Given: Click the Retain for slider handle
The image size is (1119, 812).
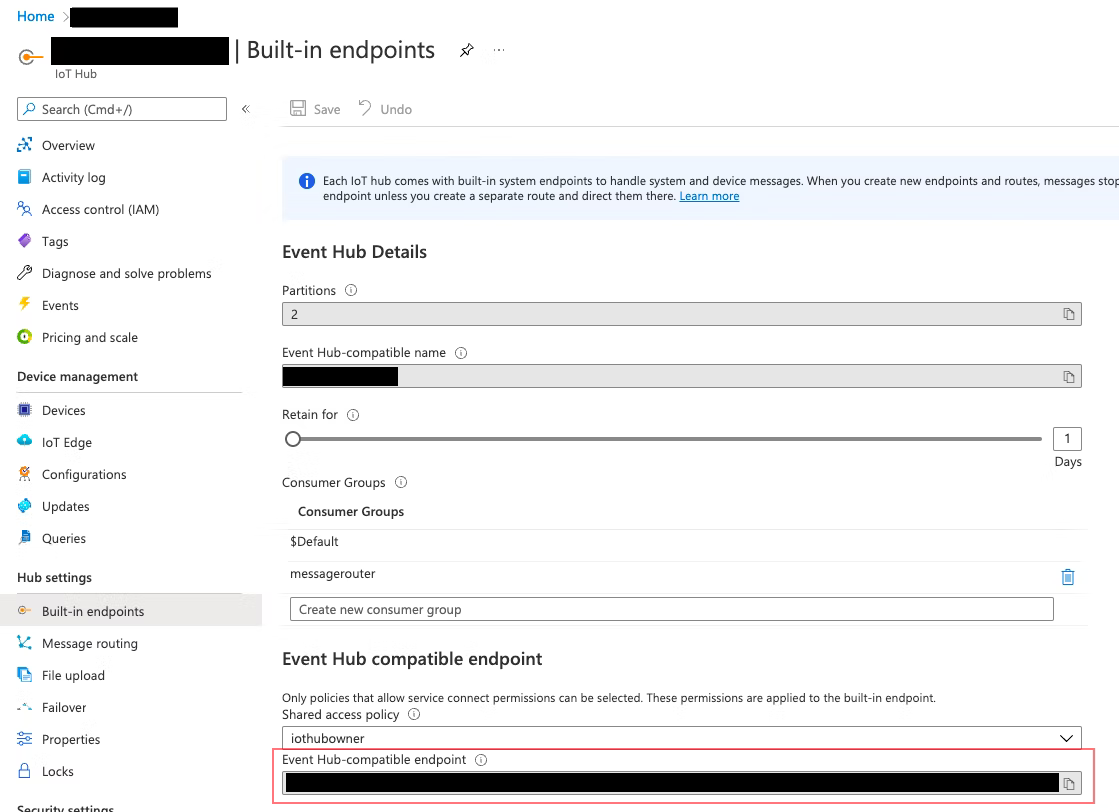Looking at the screenshot, I should (x=293, y=439).
